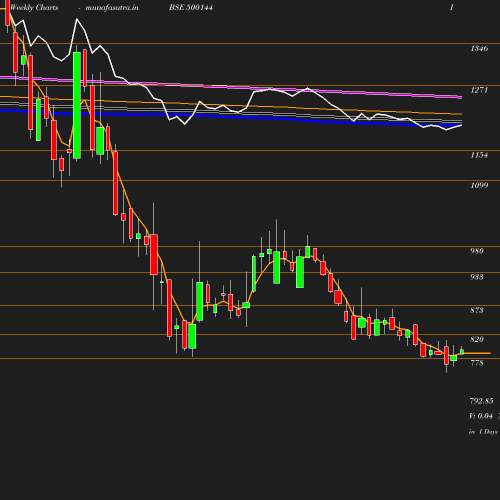The width and height of the screenshot is (500, 500).
Task: Click the 820 price level label
Action: pos(477,339)
